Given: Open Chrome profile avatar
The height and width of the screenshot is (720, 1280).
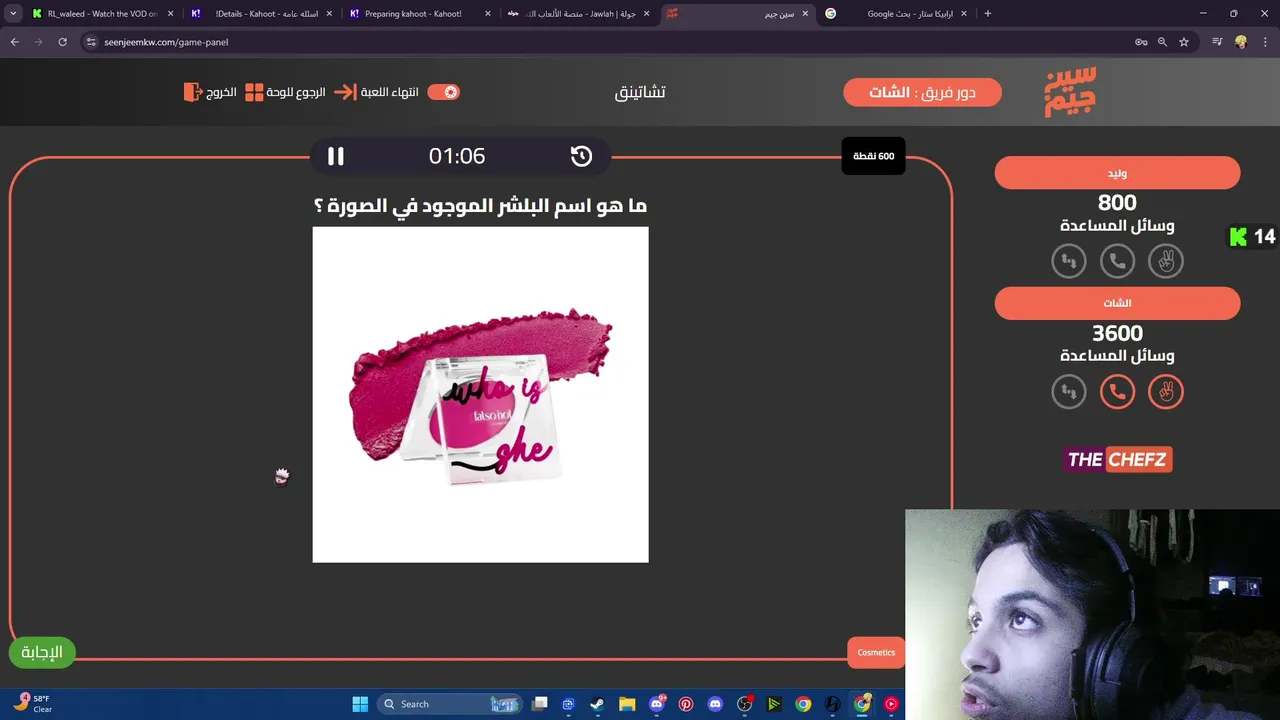Looking at the screenshot, I should coord(1241,42).
